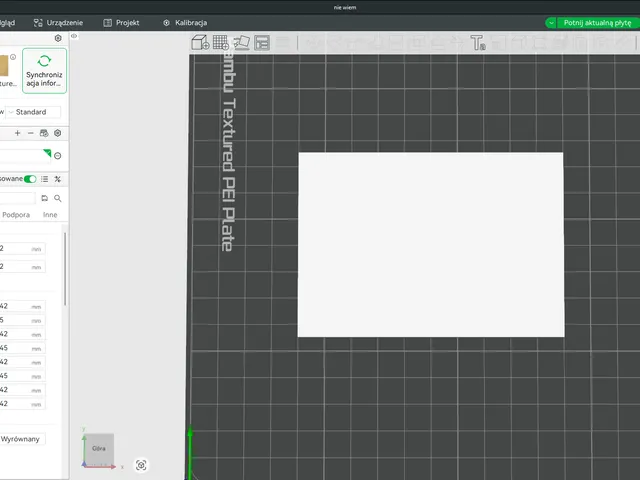Open the Wyrównany dropdown
Image resolution: width=640 pixels, height=480 pixels.
click(x=22, y=439)
